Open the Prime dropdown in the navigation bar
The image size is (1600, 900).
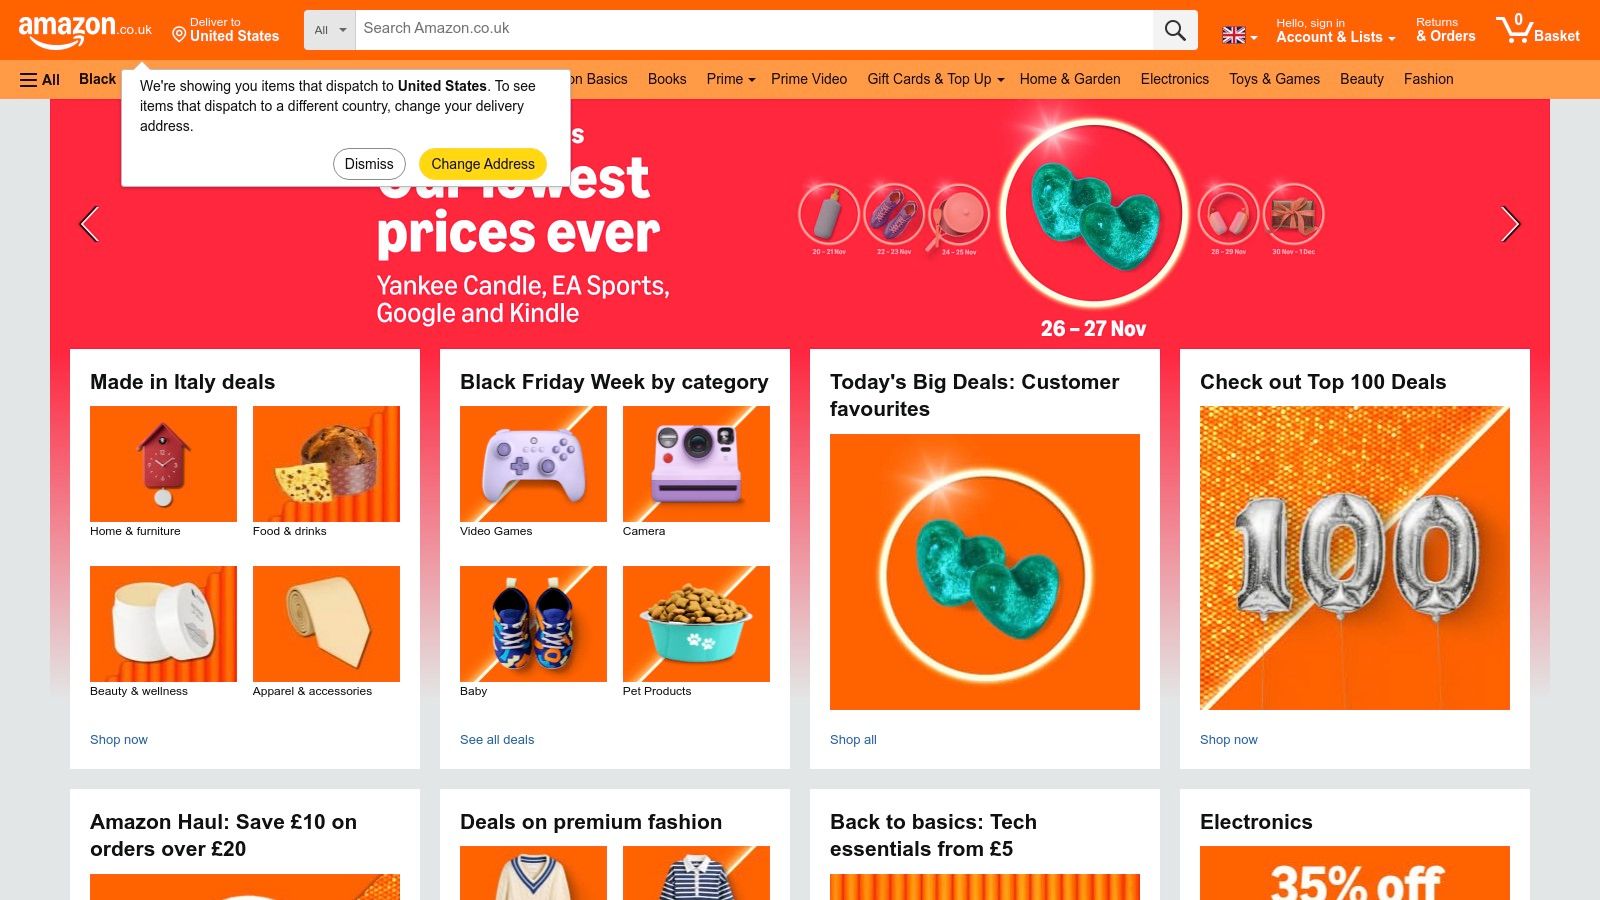click(730, 79)
